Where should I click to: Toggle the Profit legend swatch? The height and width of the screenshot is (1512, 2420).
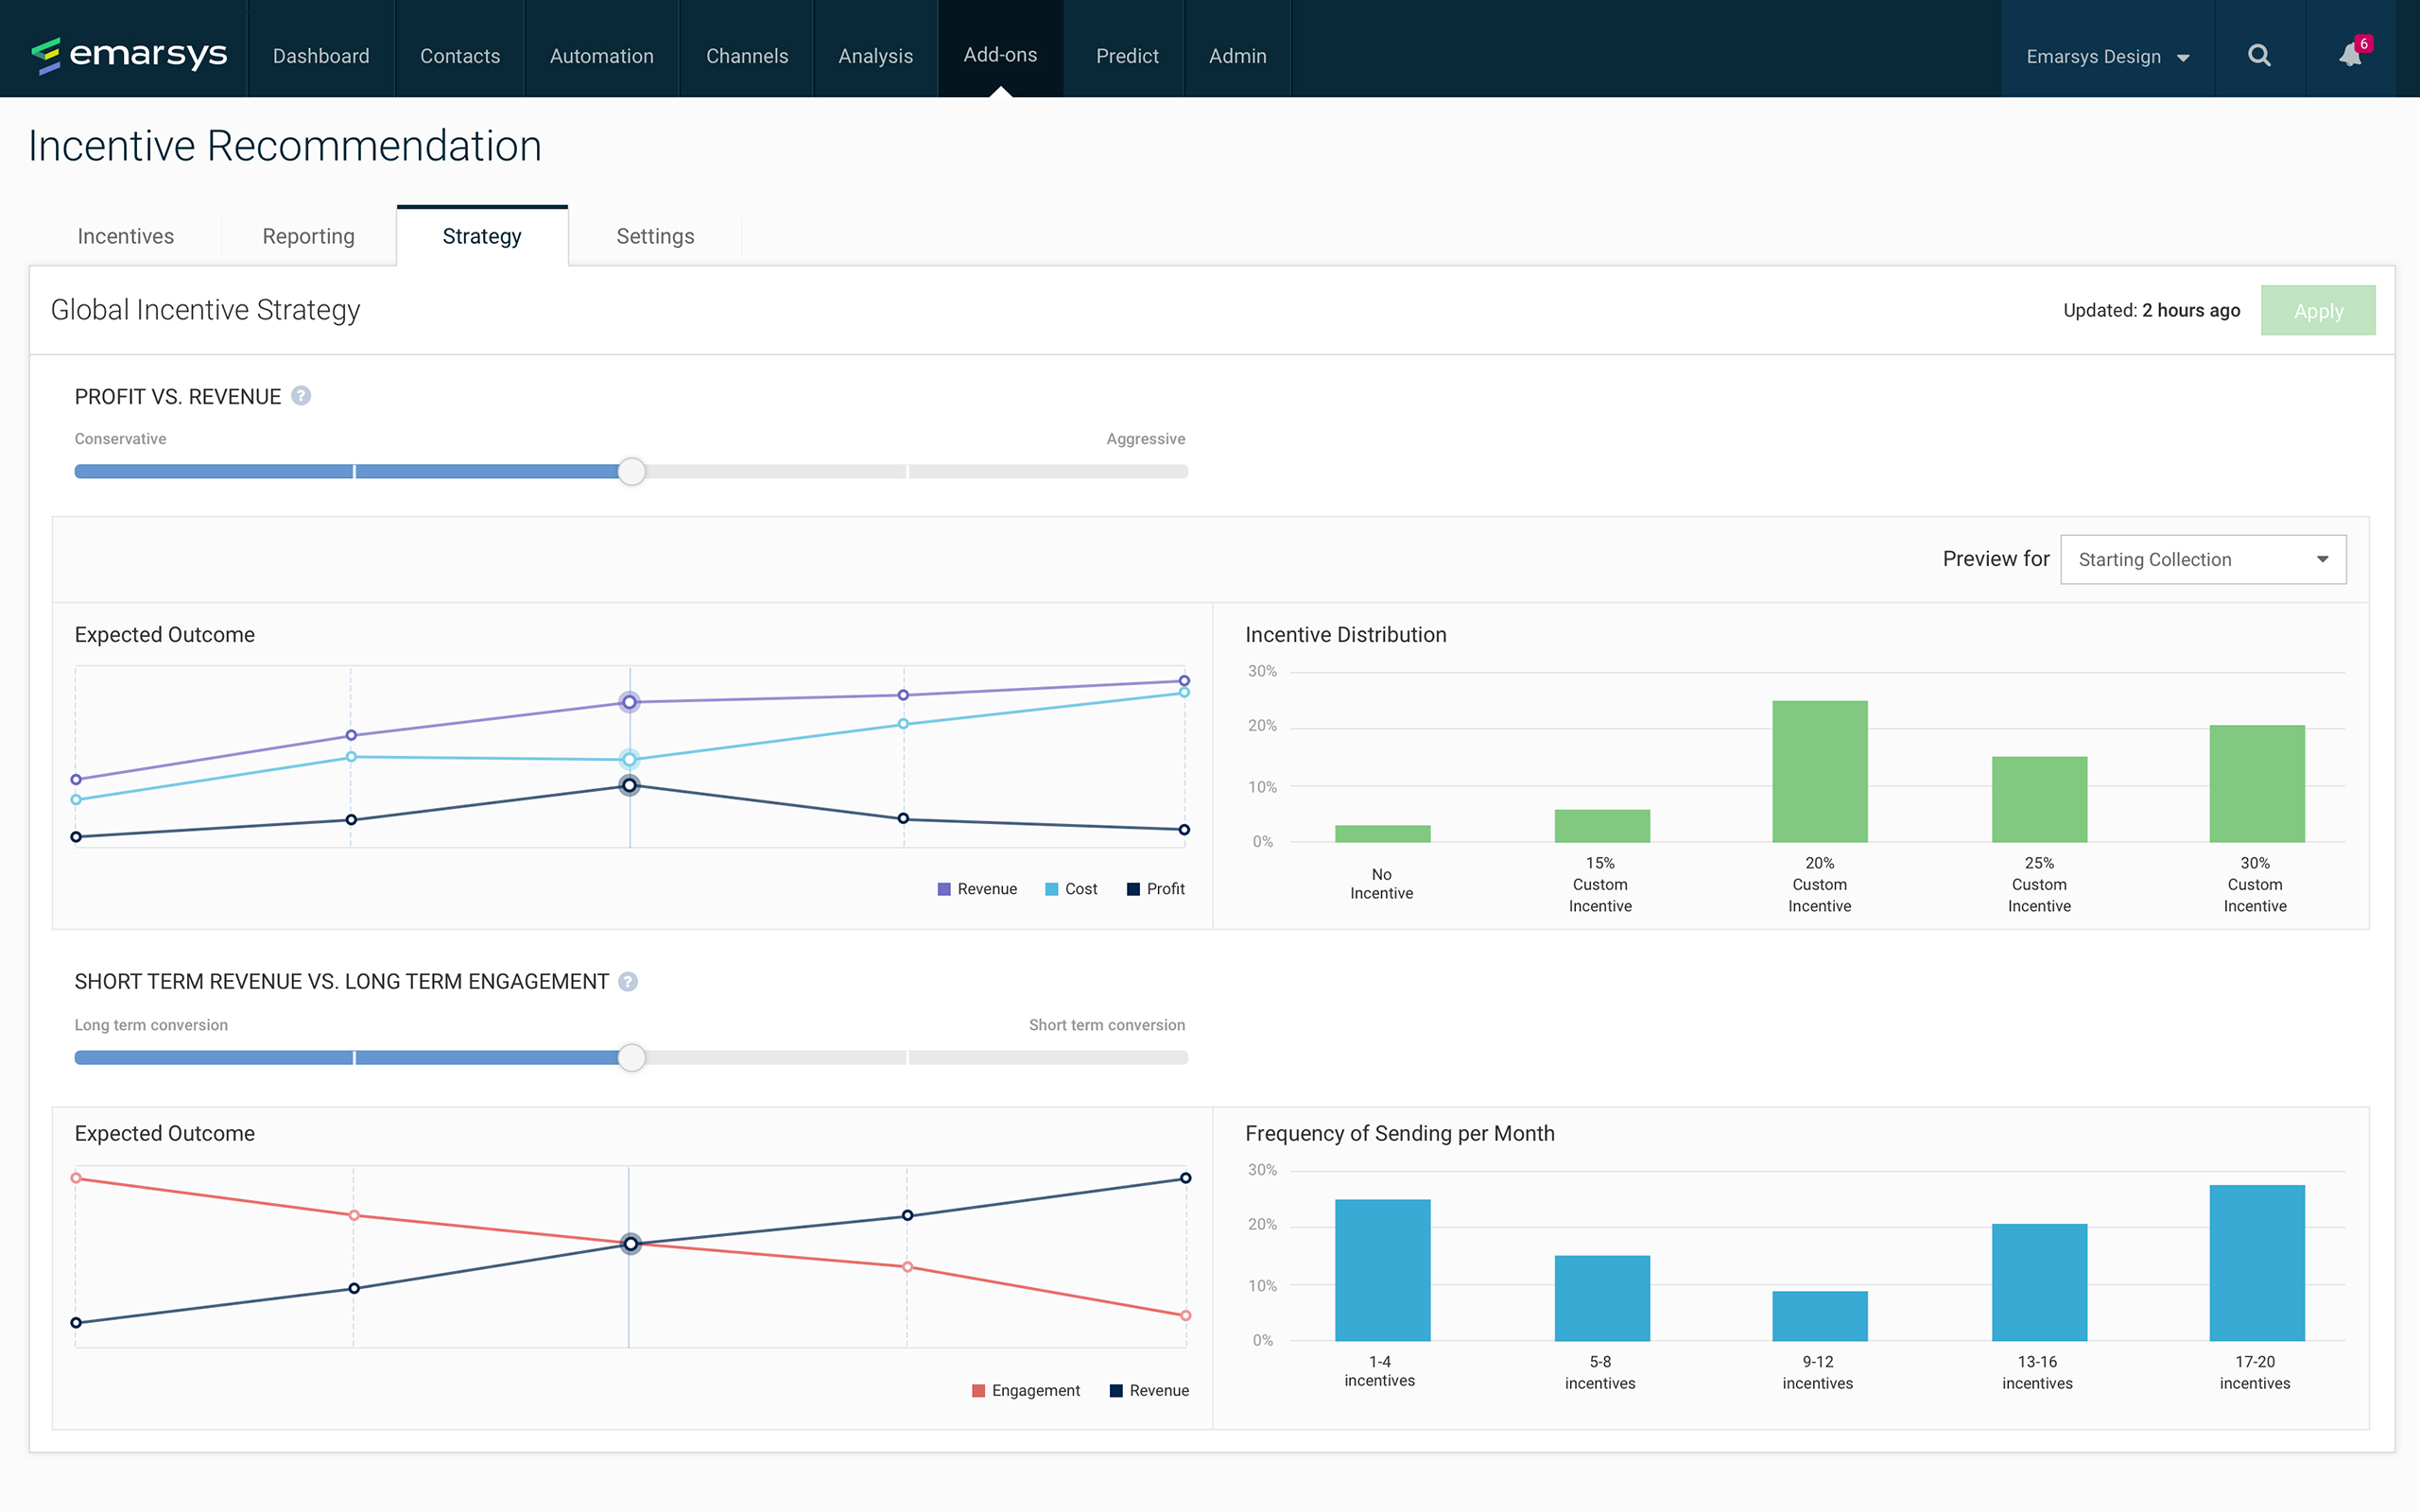click(1133, 889)
